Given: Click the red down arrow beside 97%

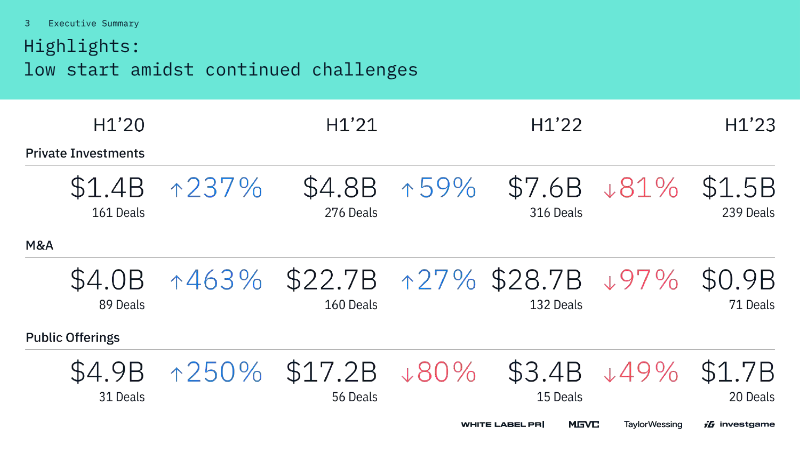Looking at the screenshot, I should [x=610, y=280].
